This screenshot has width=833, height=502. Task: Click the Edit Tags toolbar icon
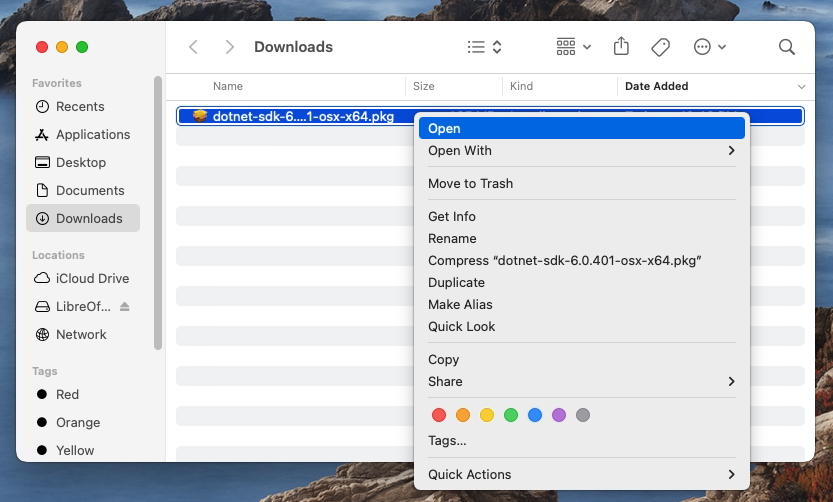tap(660, 47)
